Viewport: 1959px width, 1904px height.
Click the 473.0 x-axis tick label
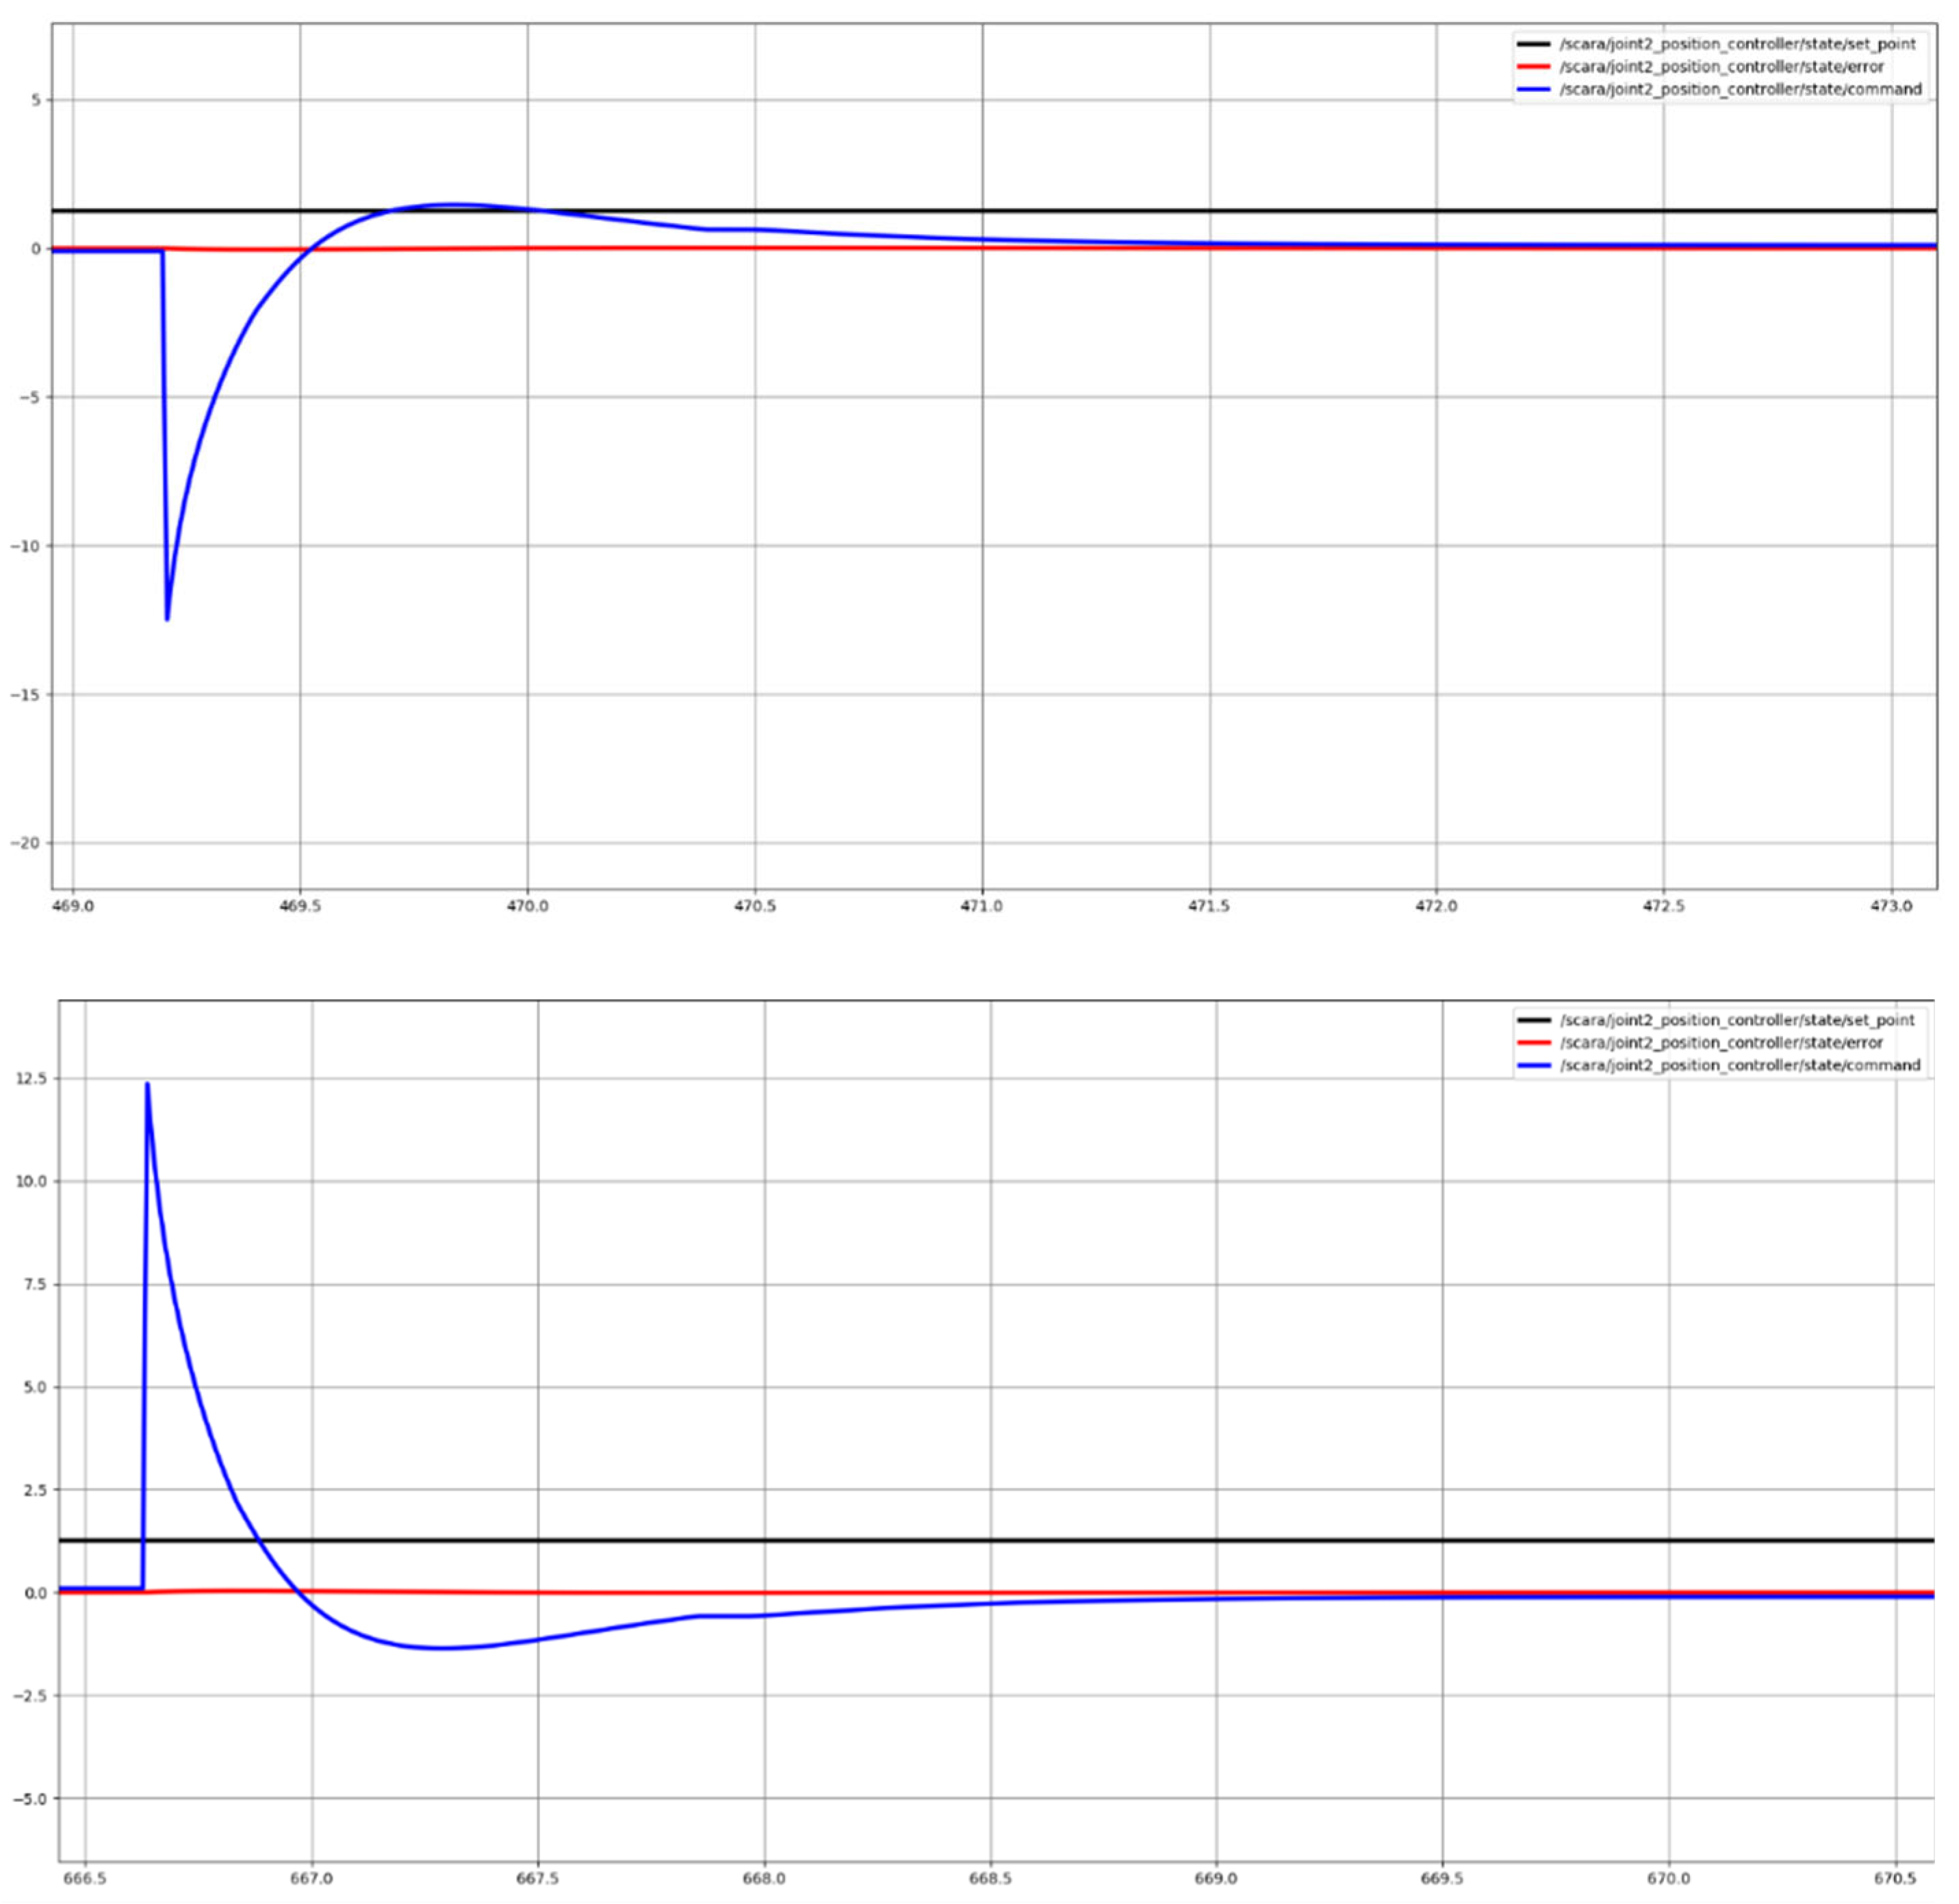(x=1891, y=906)
